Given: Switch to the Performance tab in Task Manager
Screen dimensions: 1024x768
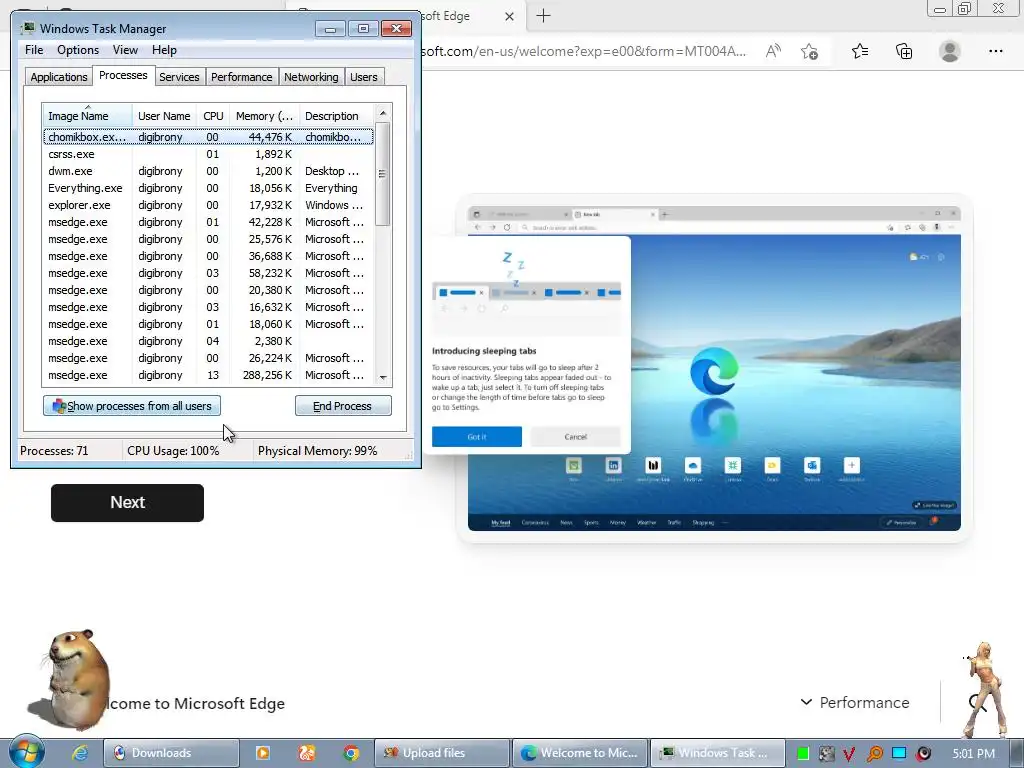Looking at the screenshot, I should click(241, 77).
